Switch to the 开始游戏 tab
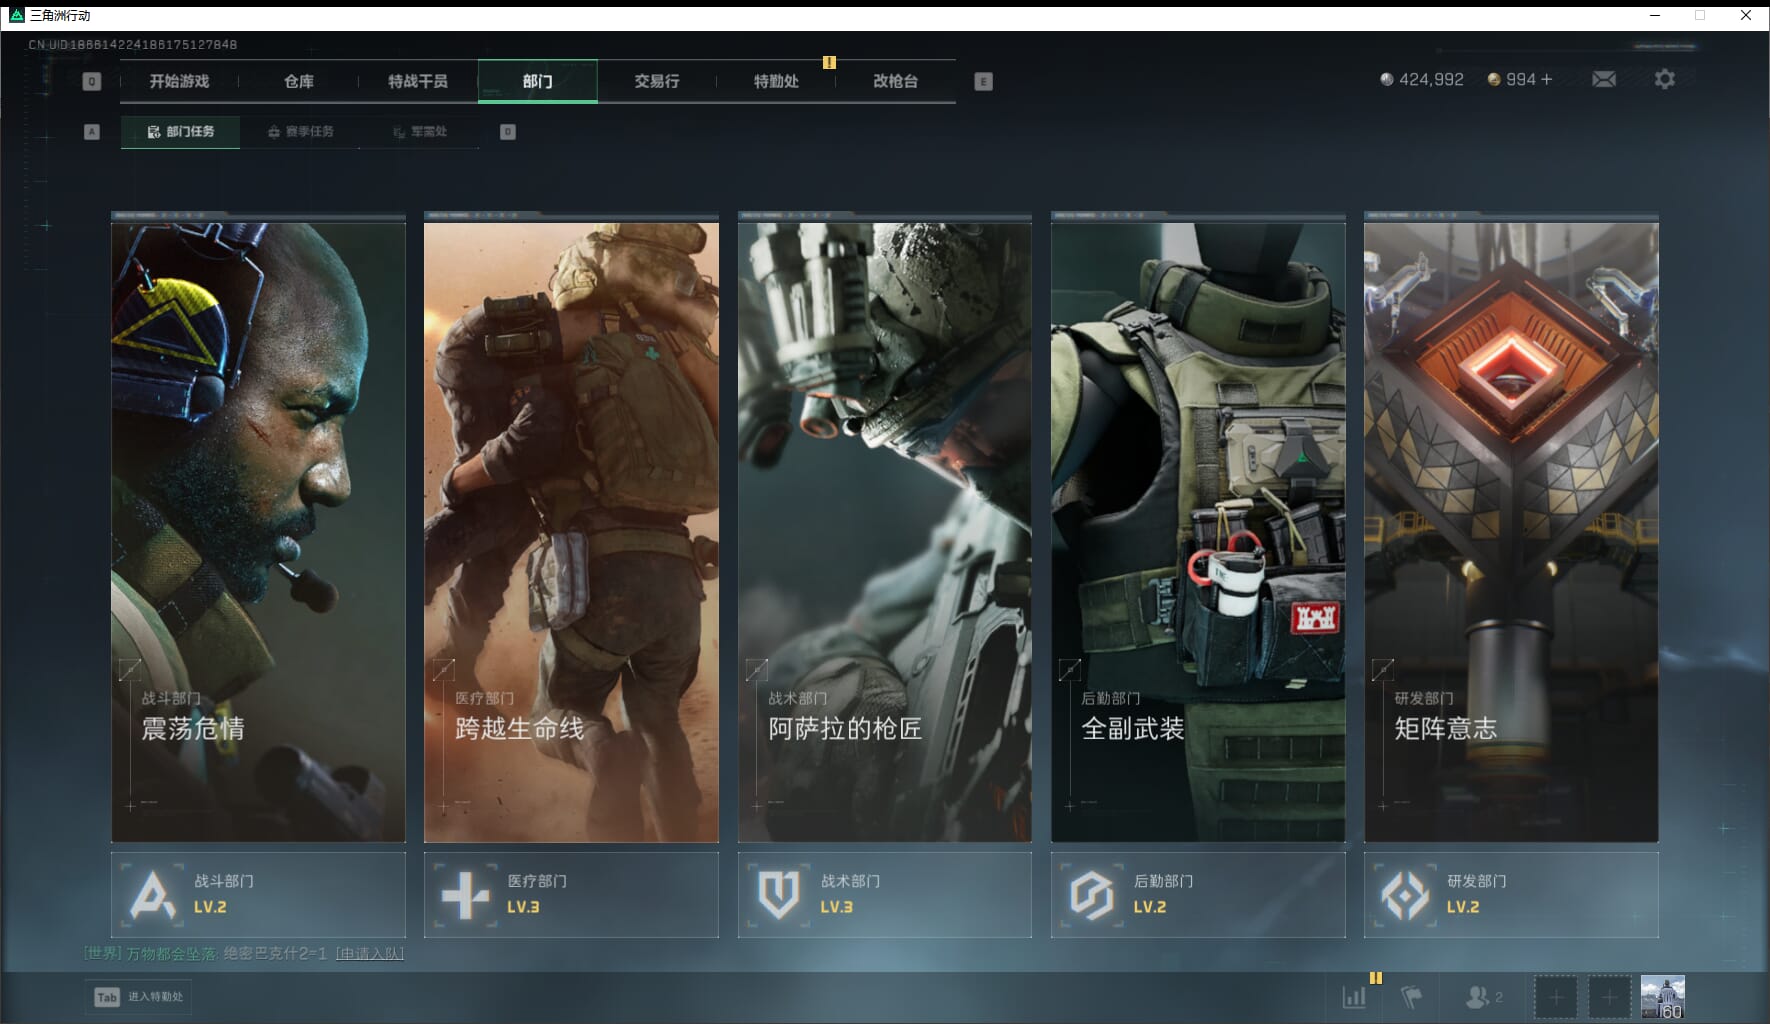Screen dimensions: 1770x1024 (x=179, y=81)
